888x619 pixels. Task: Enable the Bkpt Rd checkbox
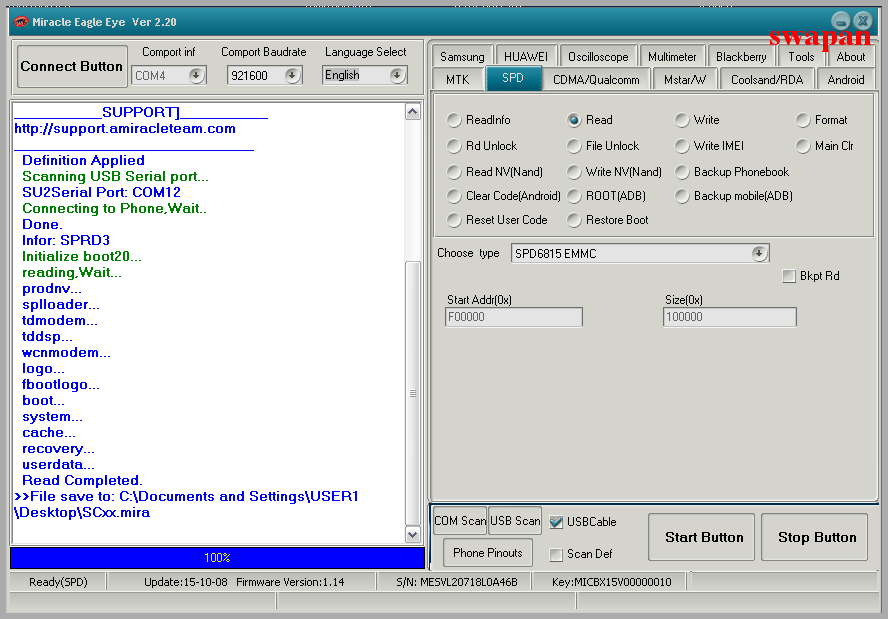pos(789,276)
